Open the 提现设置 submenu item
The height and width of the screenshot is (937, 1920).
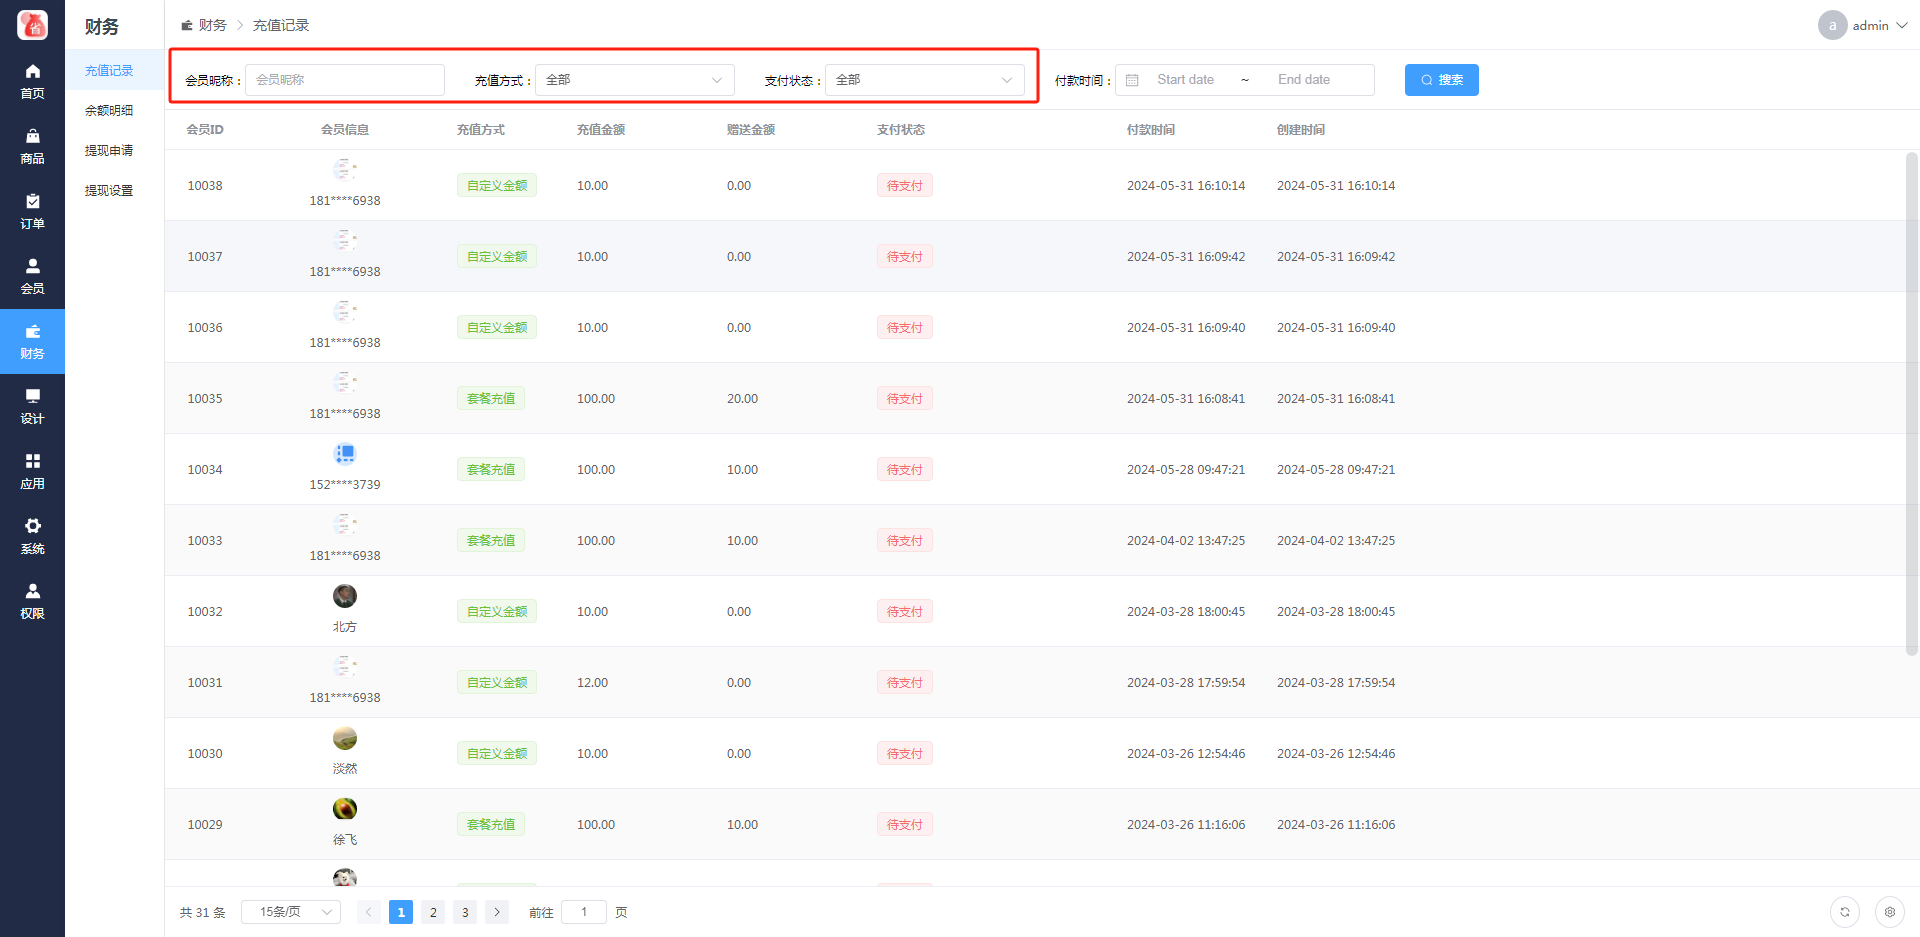click(109, 190)
